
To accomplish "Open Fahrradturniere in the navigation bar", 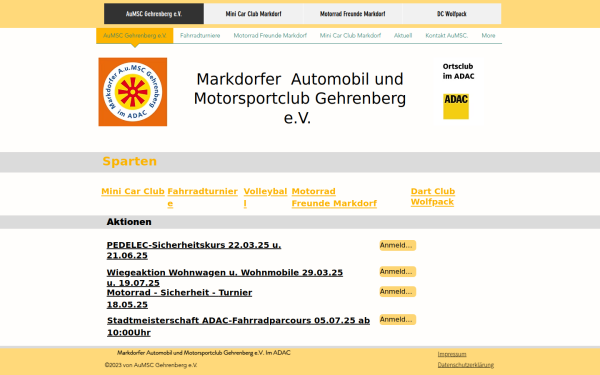I will 200,36.
